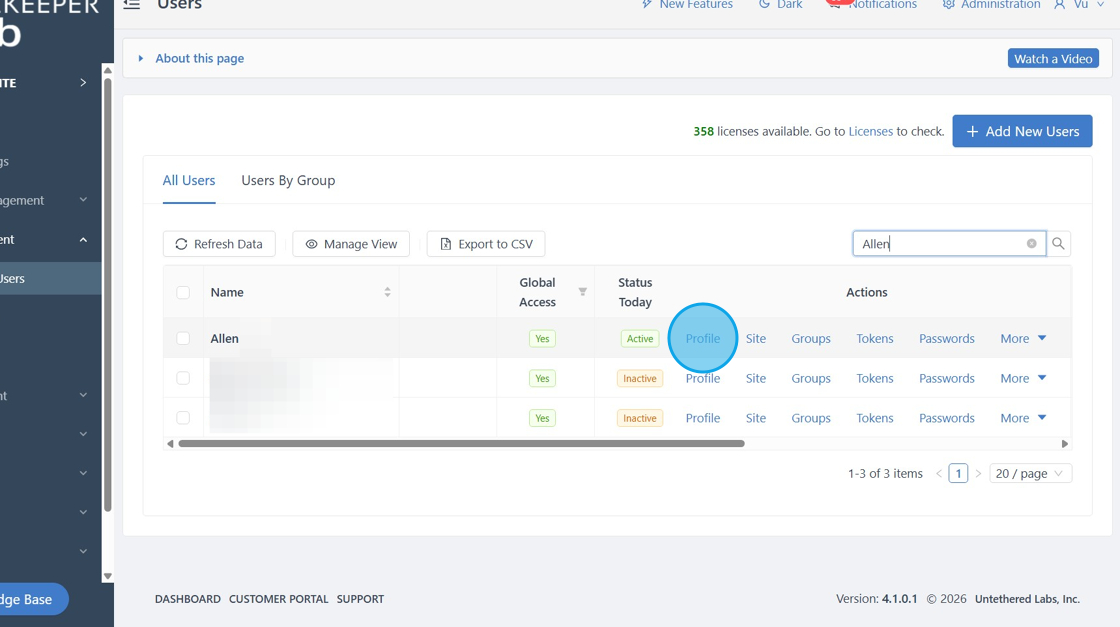Open the 20 / page size dropdown
This screenshot has height=627, width=1120.
pyautogui.click(x=1030, y=473)
